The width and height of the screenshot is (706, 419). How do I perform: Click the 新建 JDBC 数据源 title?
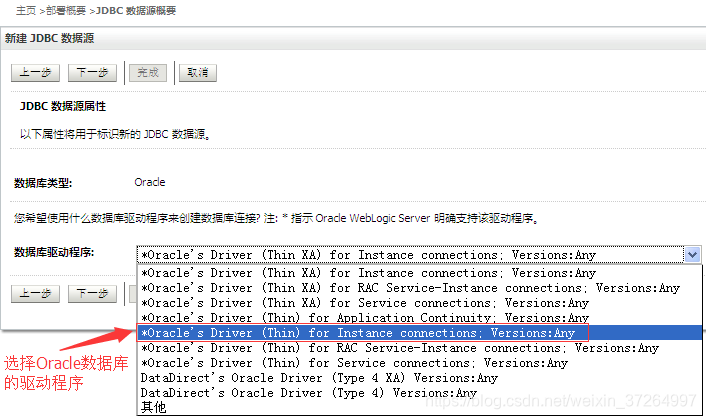coord(50,38)
